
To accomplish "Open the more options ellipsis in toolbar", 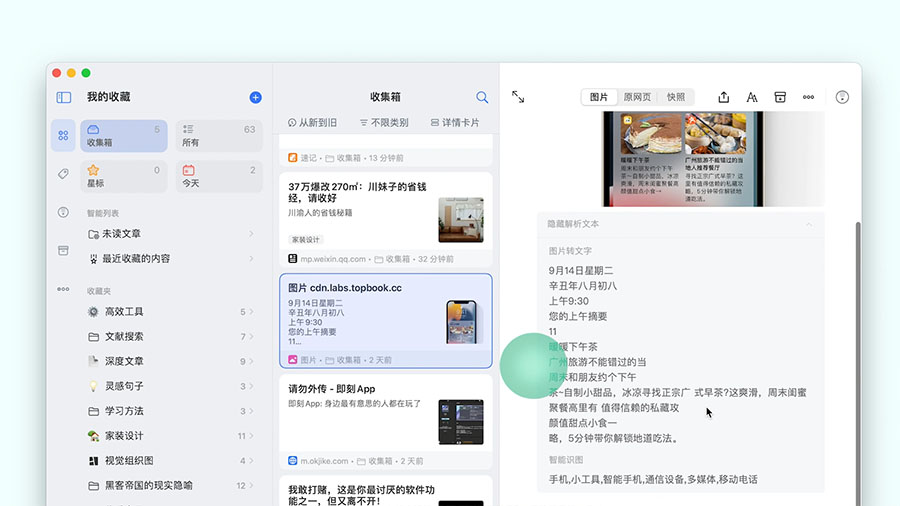I will coord(808,97).
